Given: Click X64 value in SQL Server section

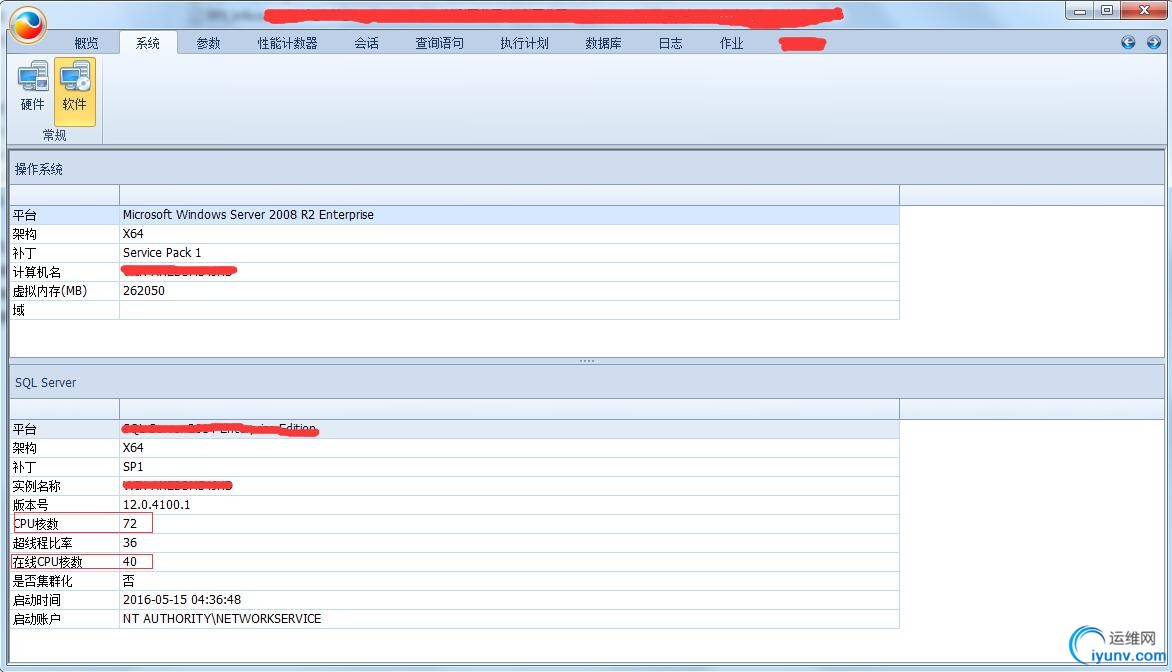Looking at the screenshot, I should [133, 448].
